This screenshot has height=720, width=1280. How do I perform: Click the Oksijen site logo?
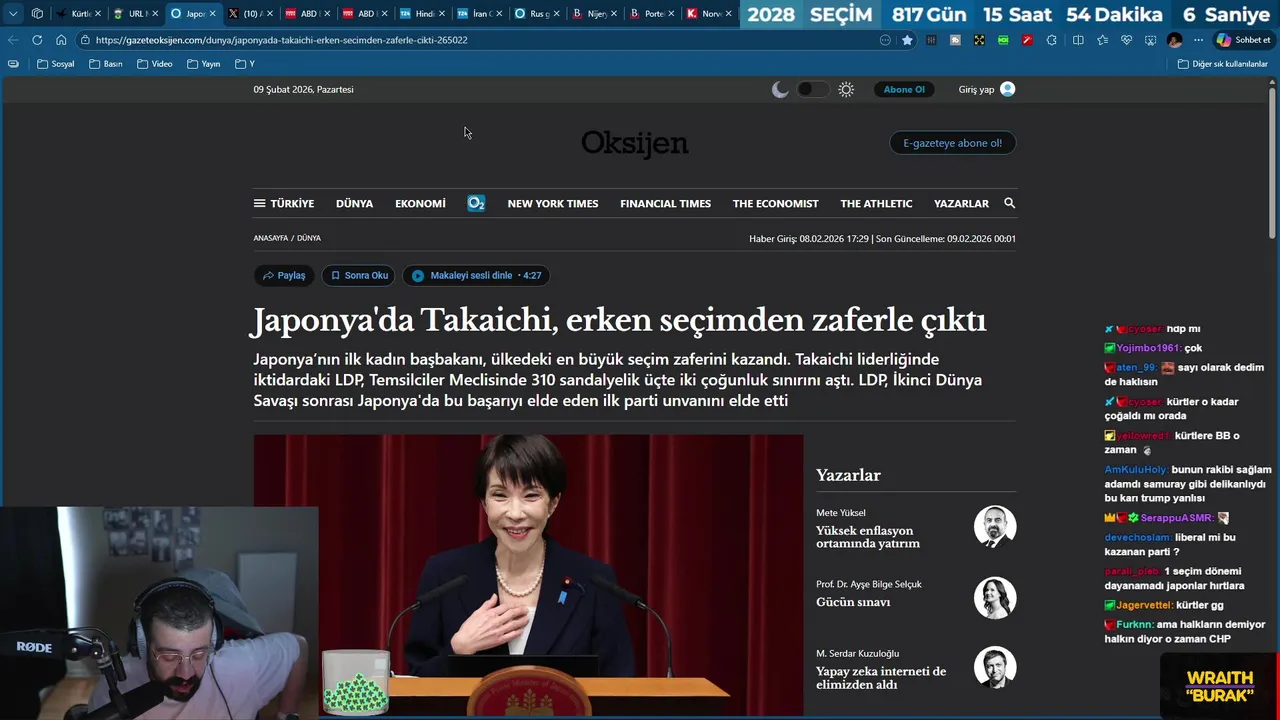pos(635,144)
